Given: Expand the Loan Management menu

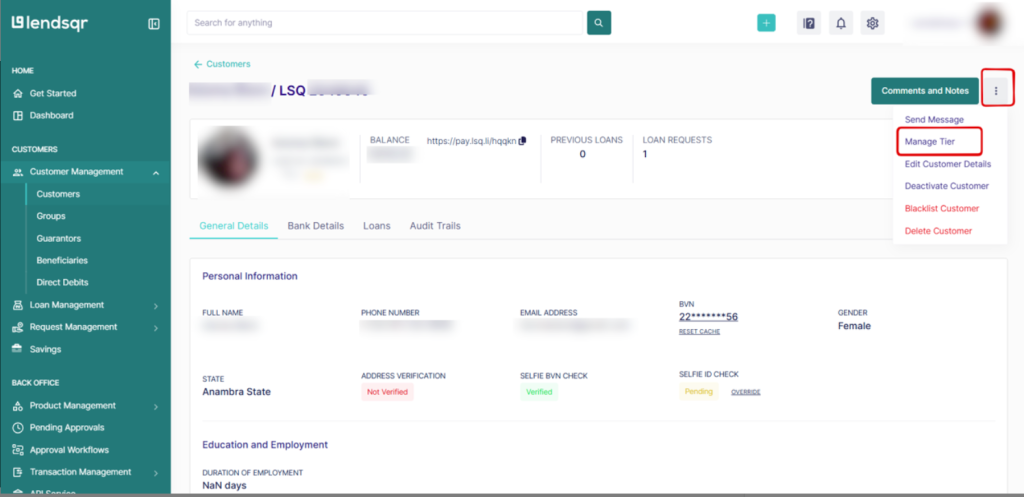Looking at the screenshot, I should (x=156, y=305).
